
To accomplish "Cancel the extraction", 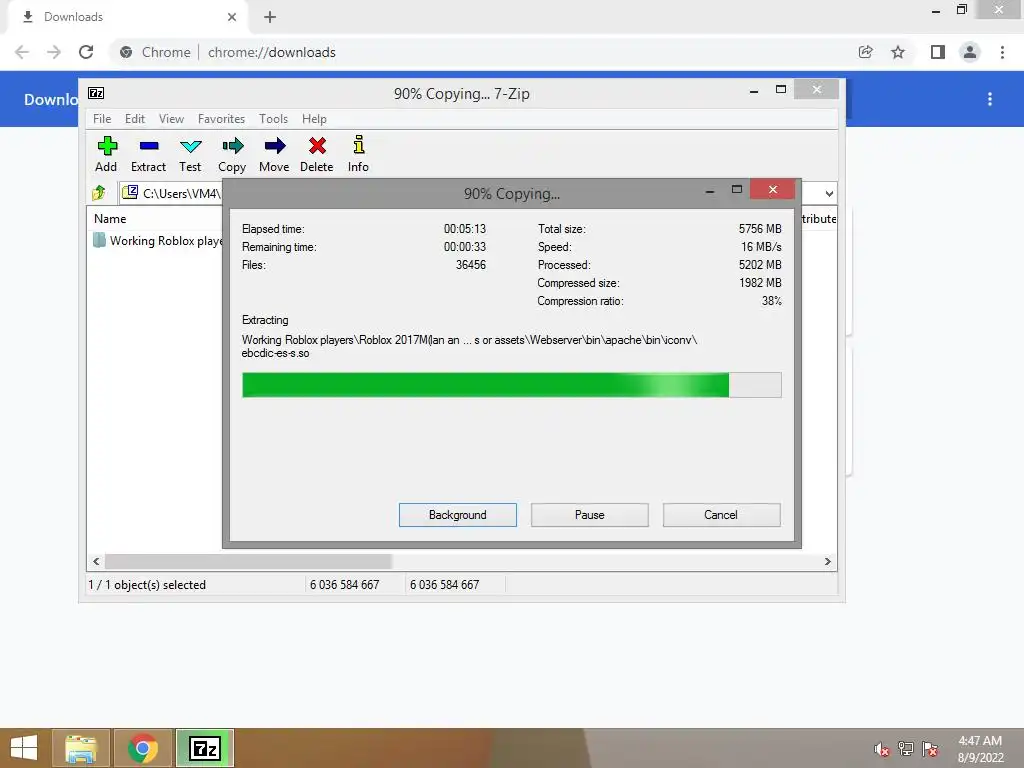I will point(721,515).
